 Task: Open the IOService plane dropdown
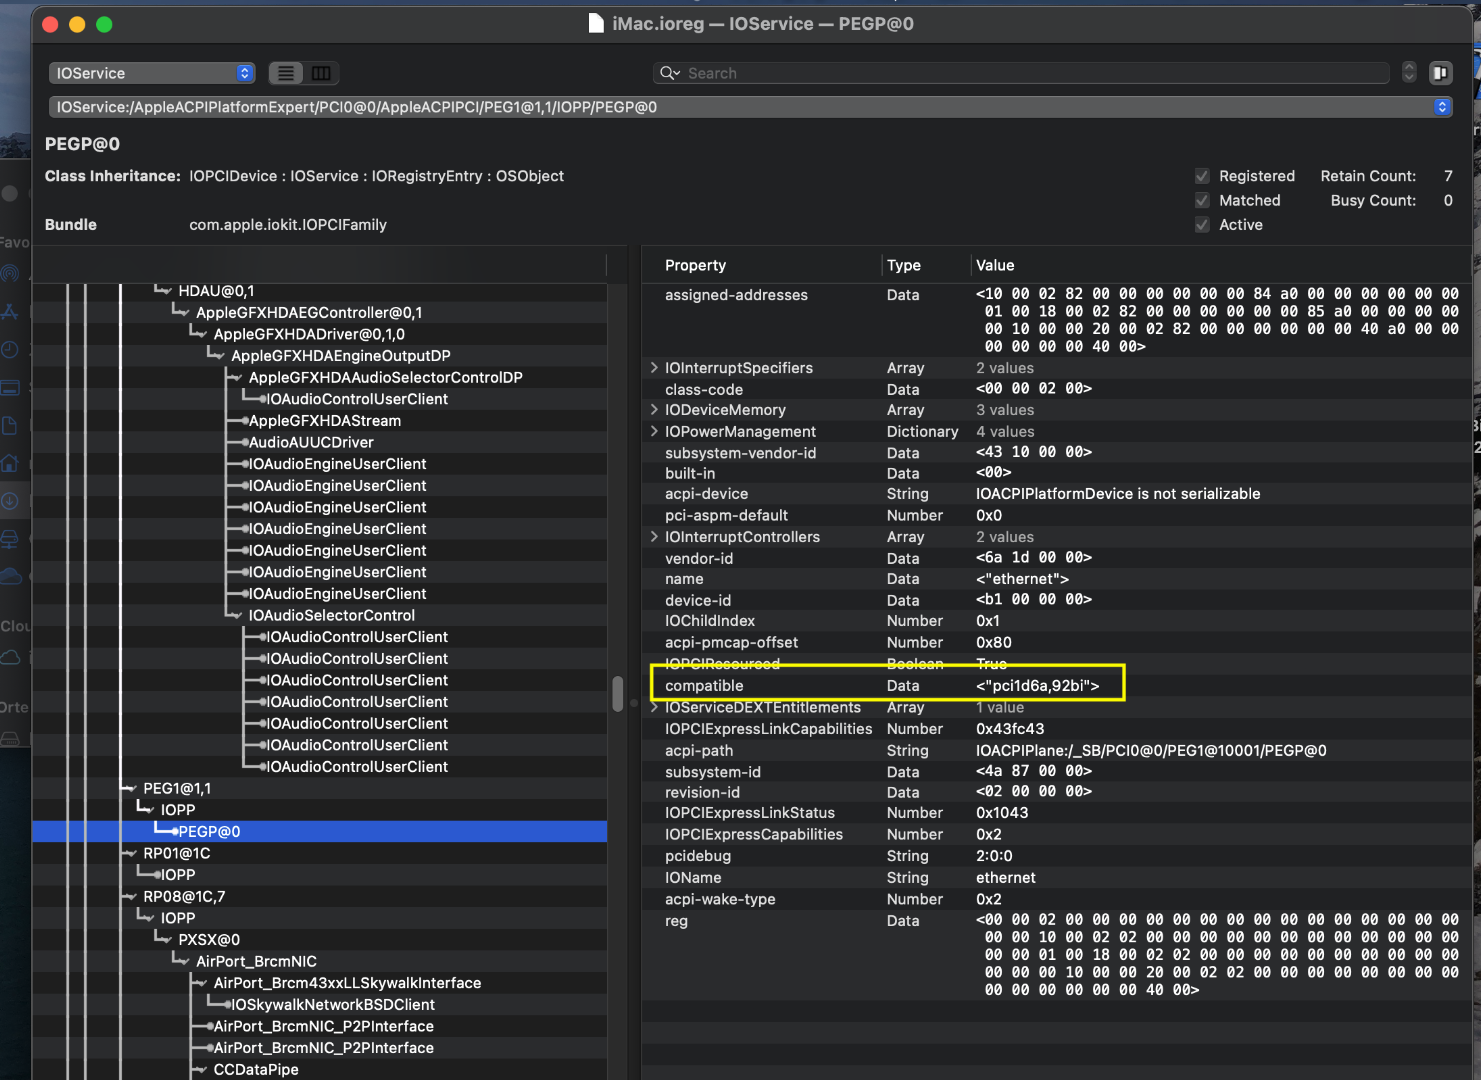coord(152,73)
